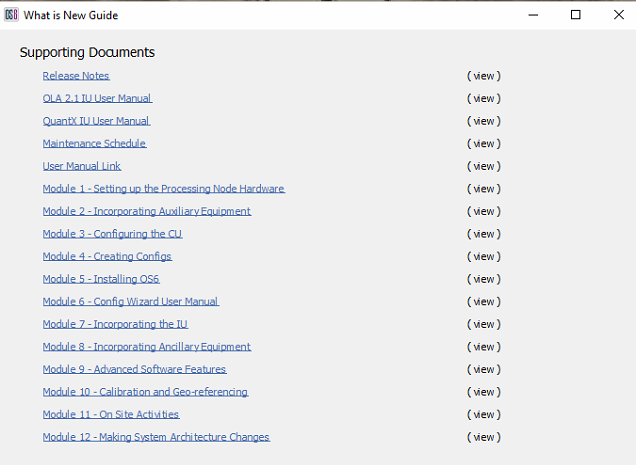
Task: Open Module 1 Processing Node Hardware link
Action: click(163, 189)
